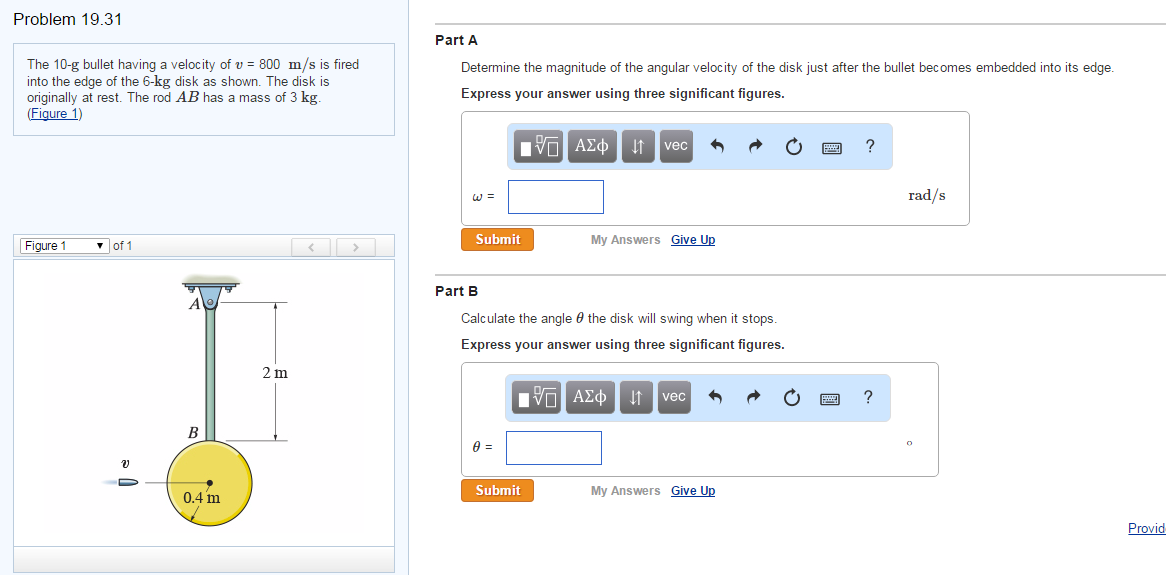Screen dimensions: 1166x575
Task: Open help for the Part A toolbar
Action: click(x=870, y=147)
